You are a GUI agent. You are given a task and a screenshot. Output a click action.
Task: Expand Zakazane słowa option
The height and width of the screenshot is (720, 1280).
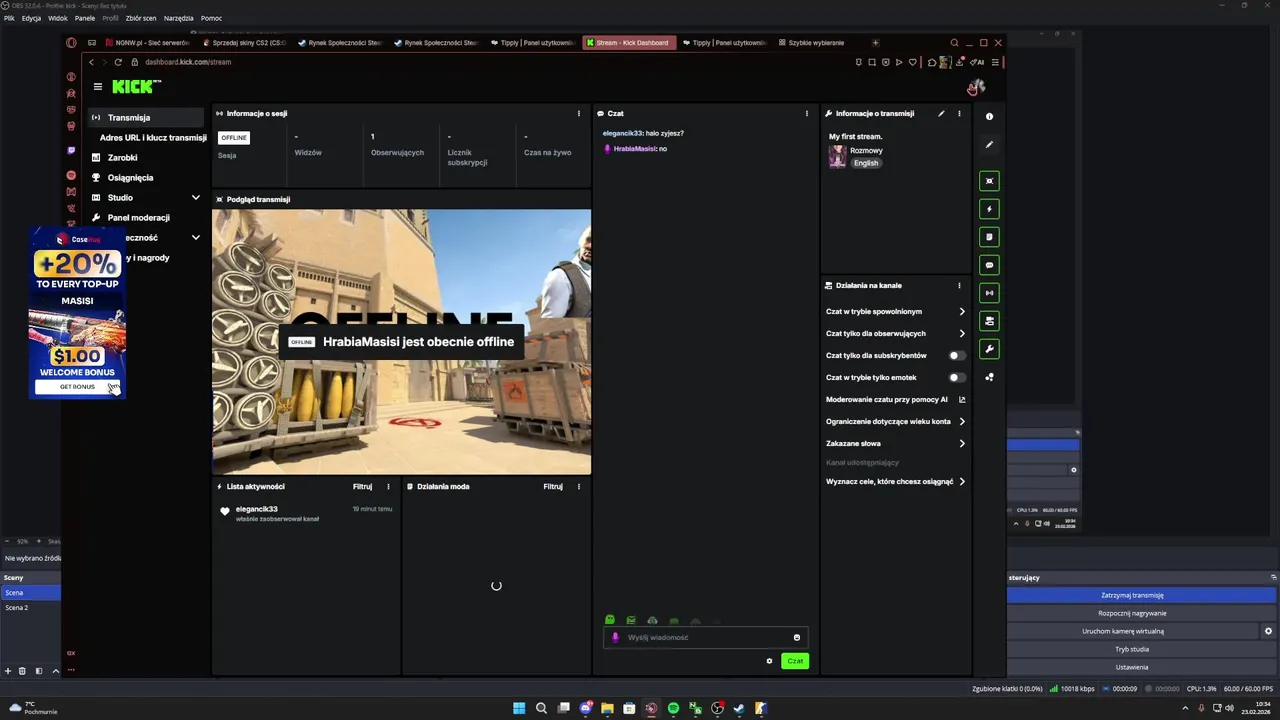click(x=895, y=444)
